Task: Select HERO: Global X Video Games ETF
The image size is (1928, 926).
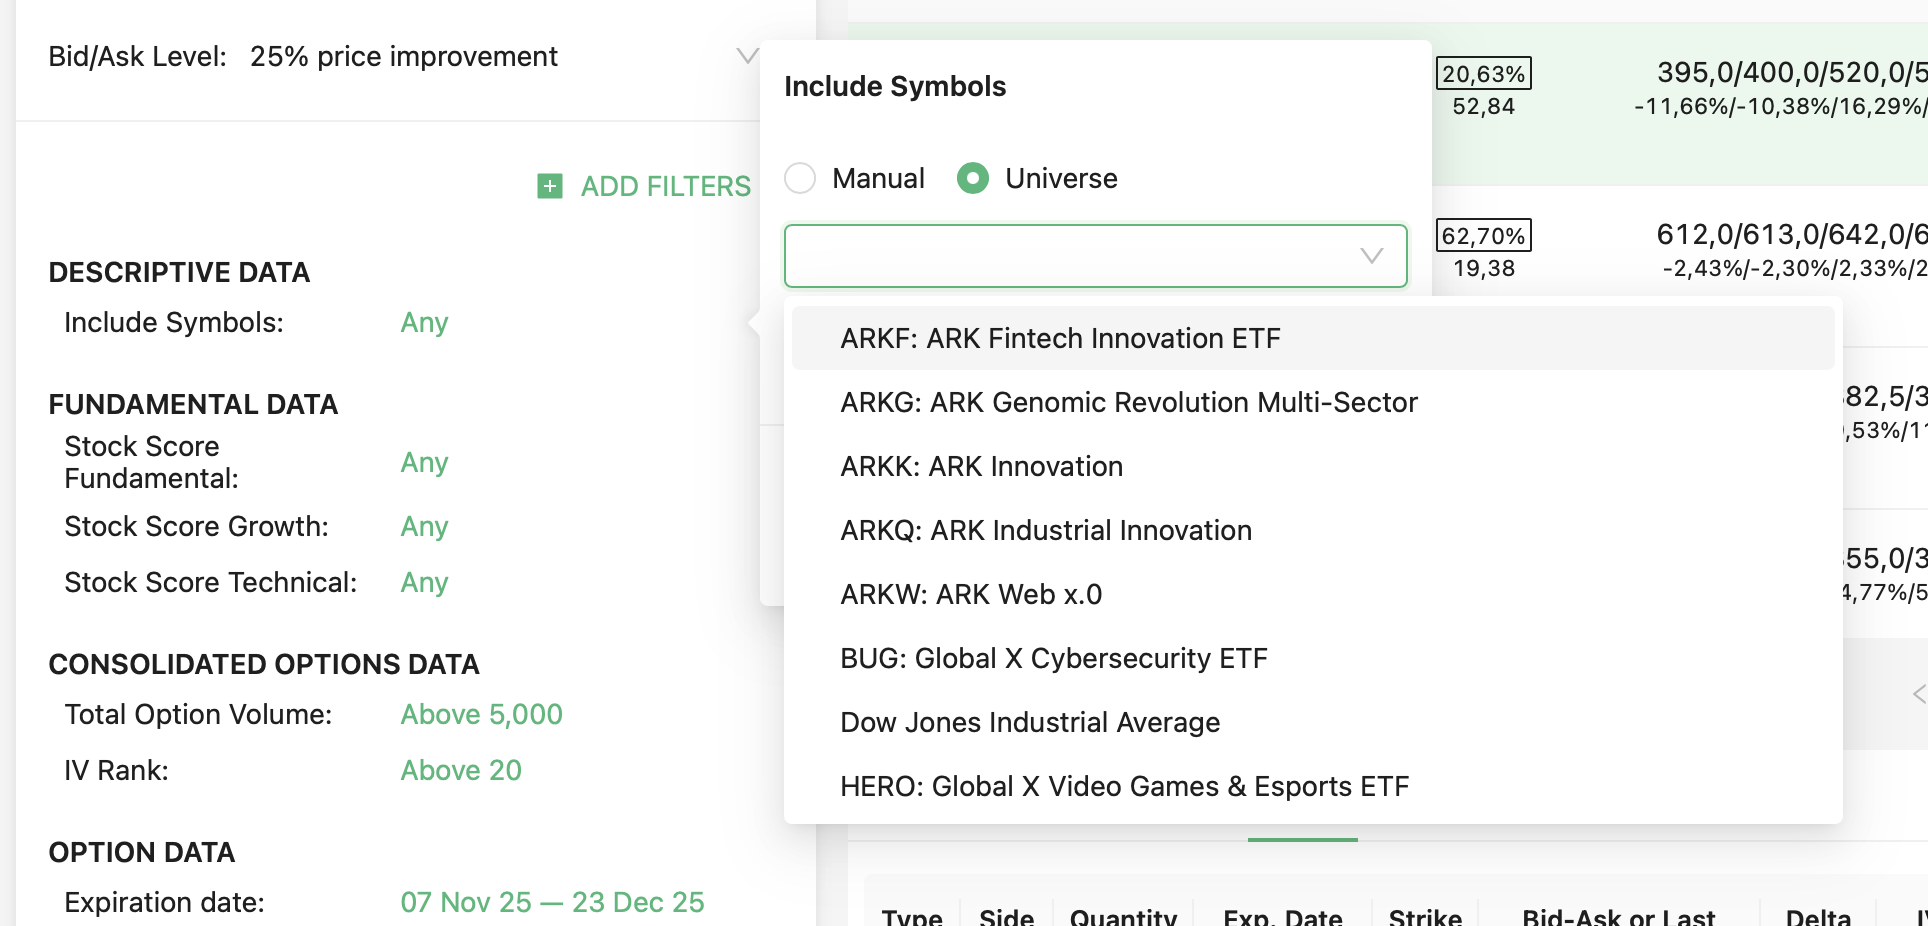Action: [x=1124, y=786]
